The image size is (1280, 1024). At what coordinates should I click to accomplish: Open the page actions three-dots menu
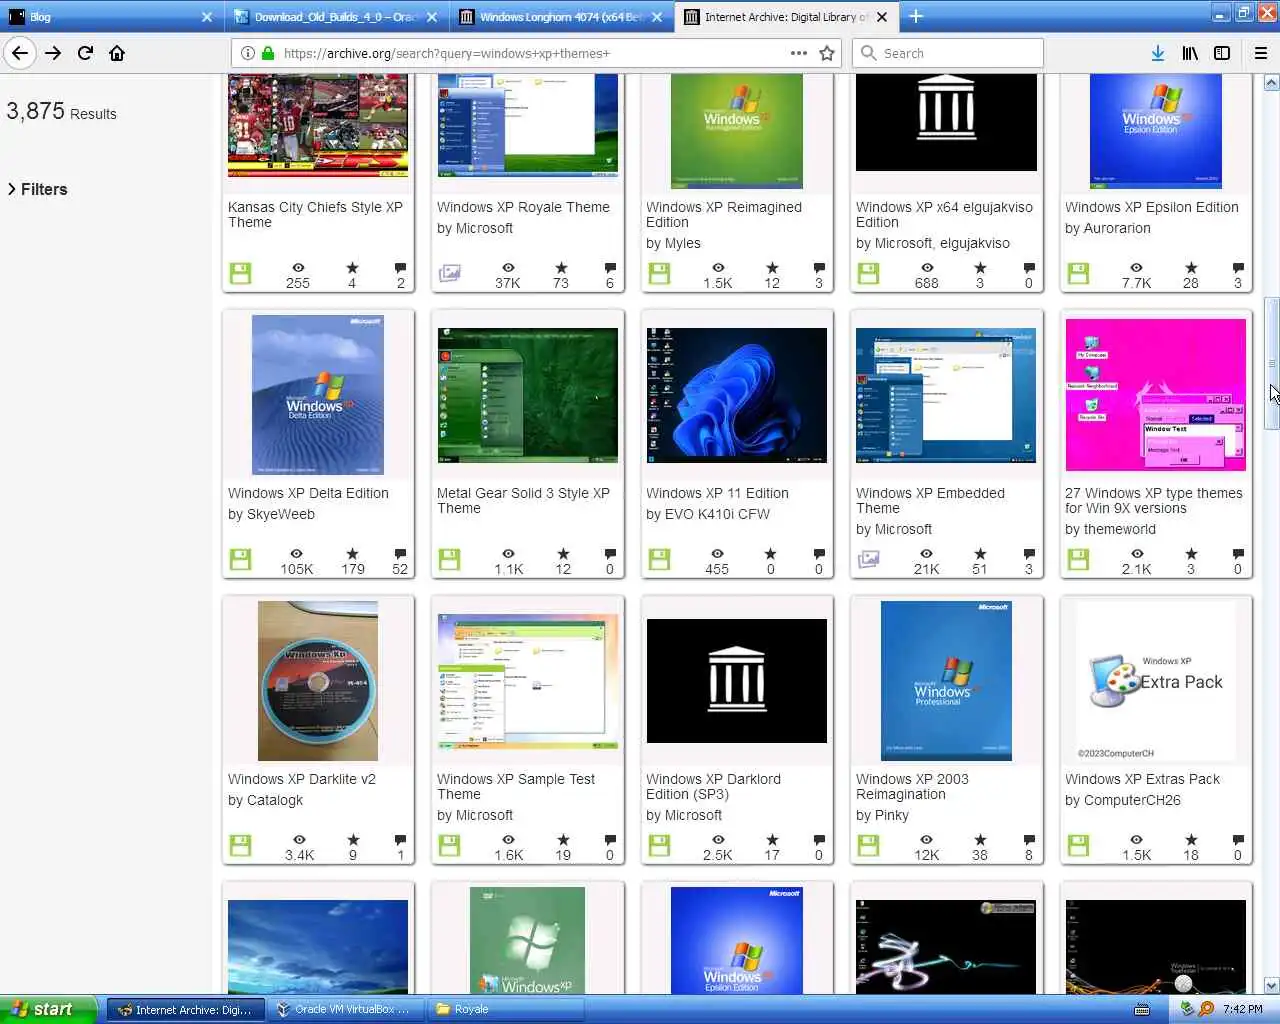(x=798, y=53)
